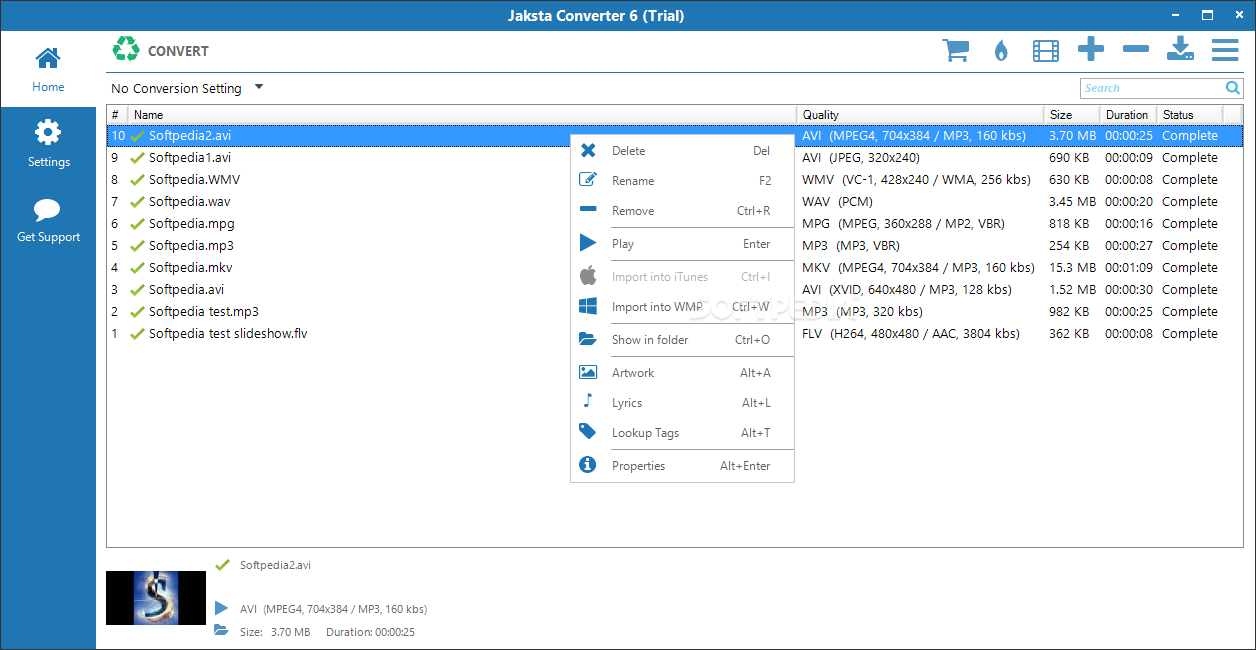1256x650 pixels.
Task: Choose Artwork from context menu
Action: 682,373
